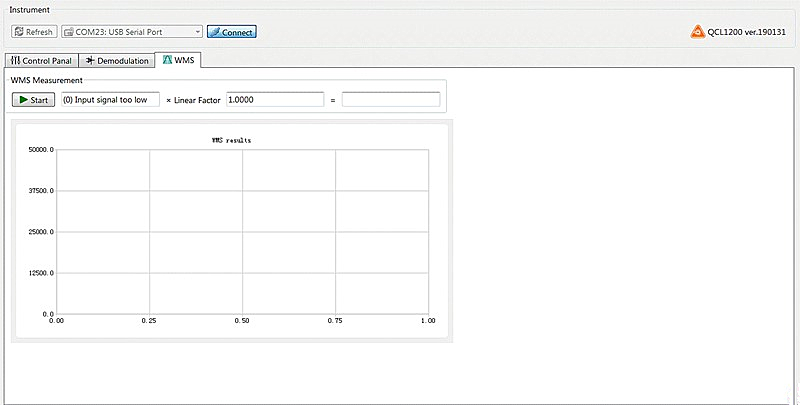Select the WMS tab
This screenshot has height=405, width=800.
coord(178,61)
